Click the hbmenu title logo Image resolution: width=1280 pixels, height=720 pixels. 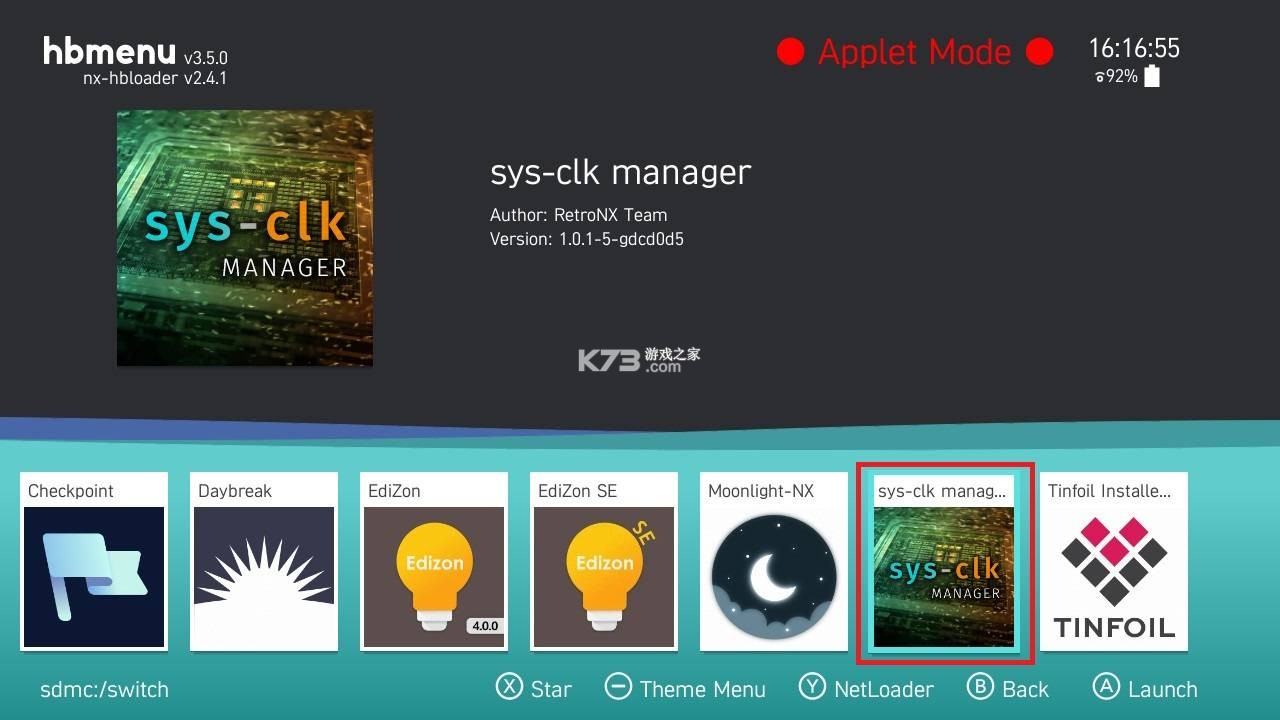(108, 52)
